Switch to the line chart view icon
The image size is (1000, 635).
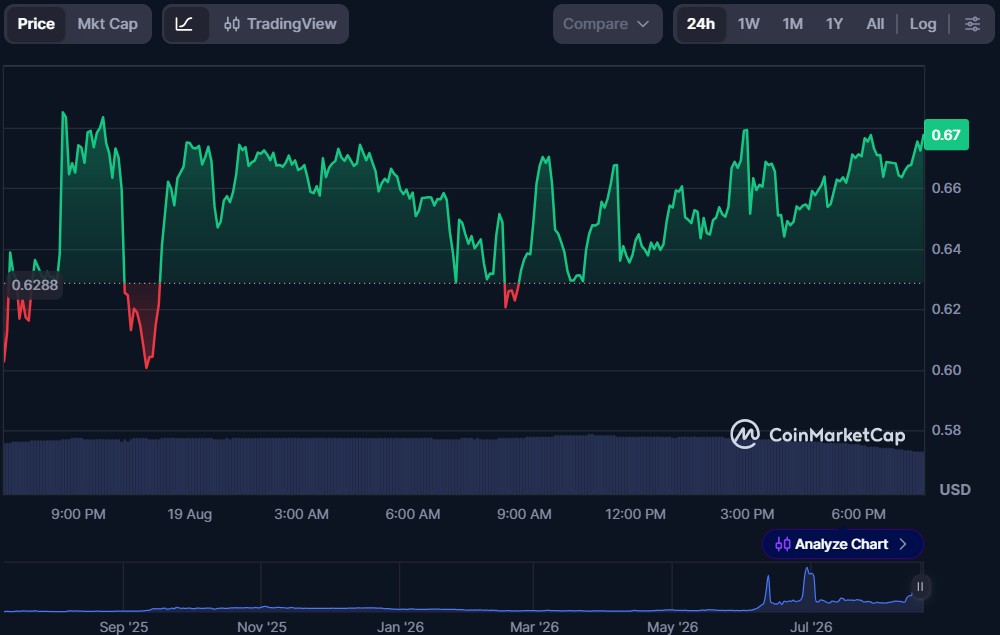click(184, 24)
